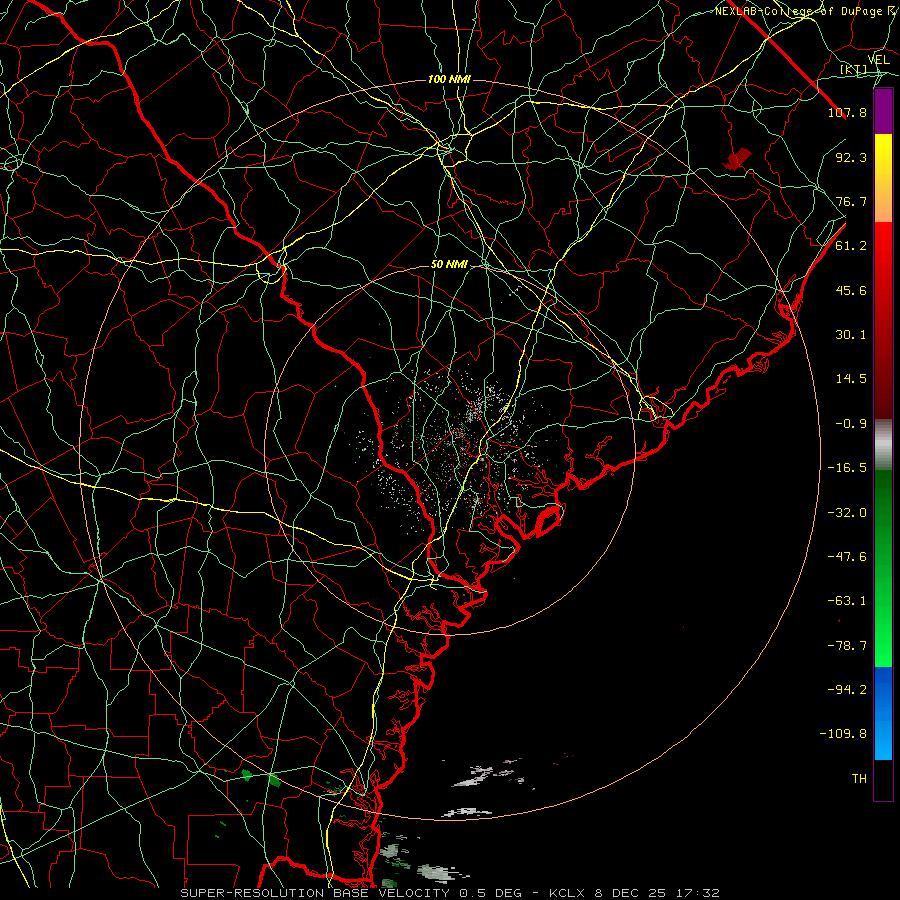The height and width of the screenshot is (900, 900).
Task: Click the VEL legend title
Action: click(x=878, y=60)
